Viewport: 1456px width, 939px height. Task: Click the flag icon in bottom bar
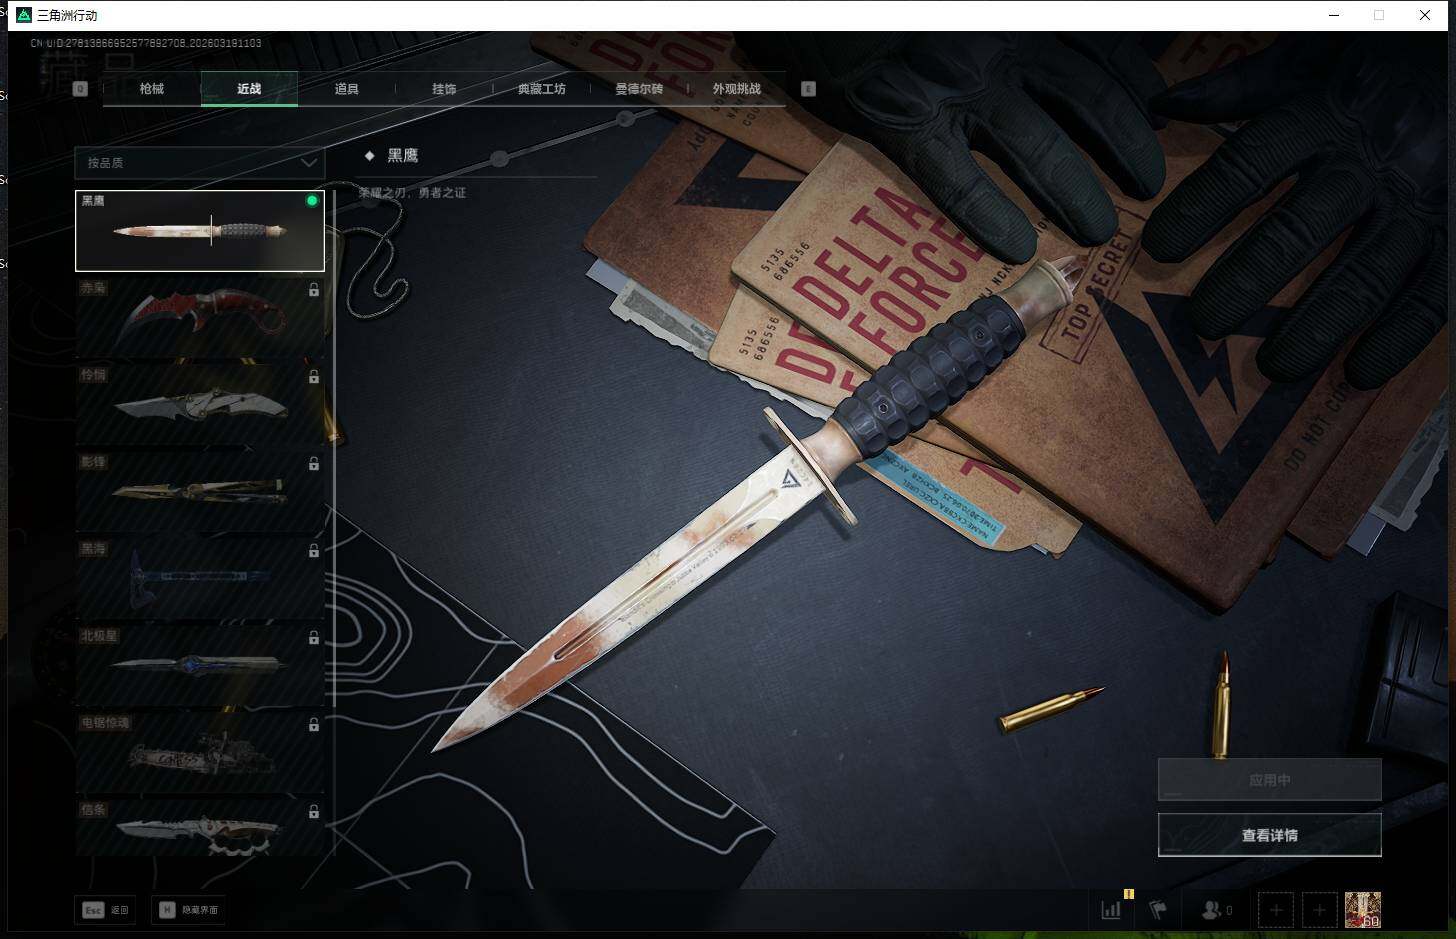(1158, 910)
